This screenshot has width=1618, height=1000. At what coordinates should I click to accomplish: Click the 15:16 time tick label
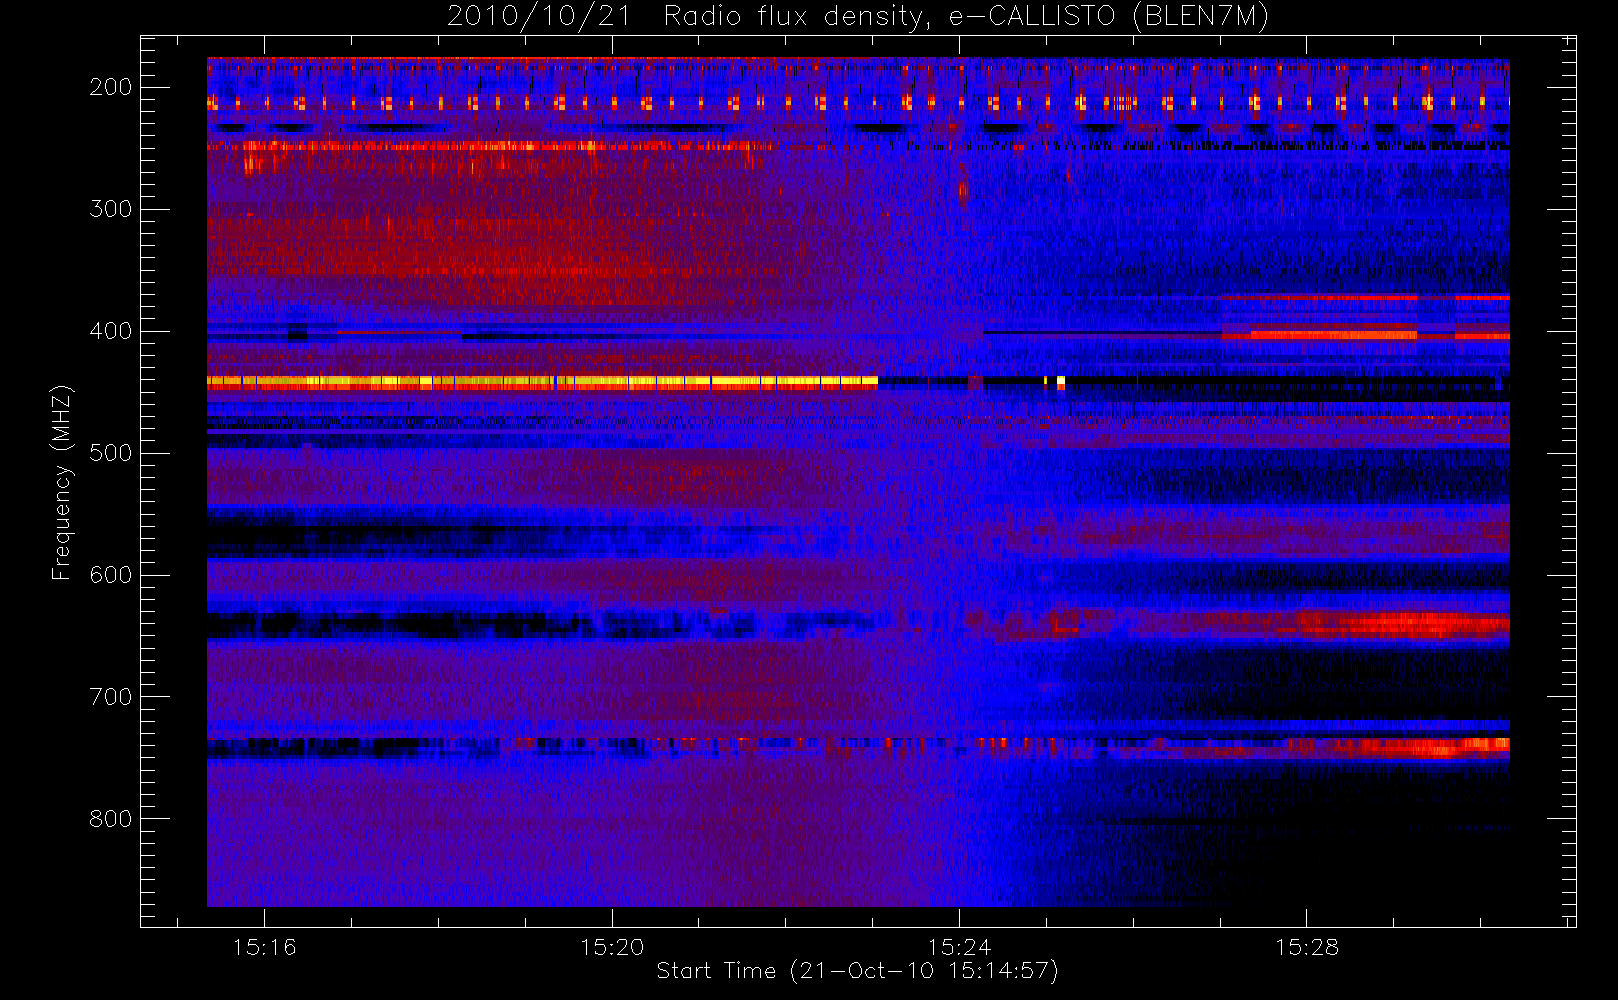pyautogui.click(x=264, y=947)
